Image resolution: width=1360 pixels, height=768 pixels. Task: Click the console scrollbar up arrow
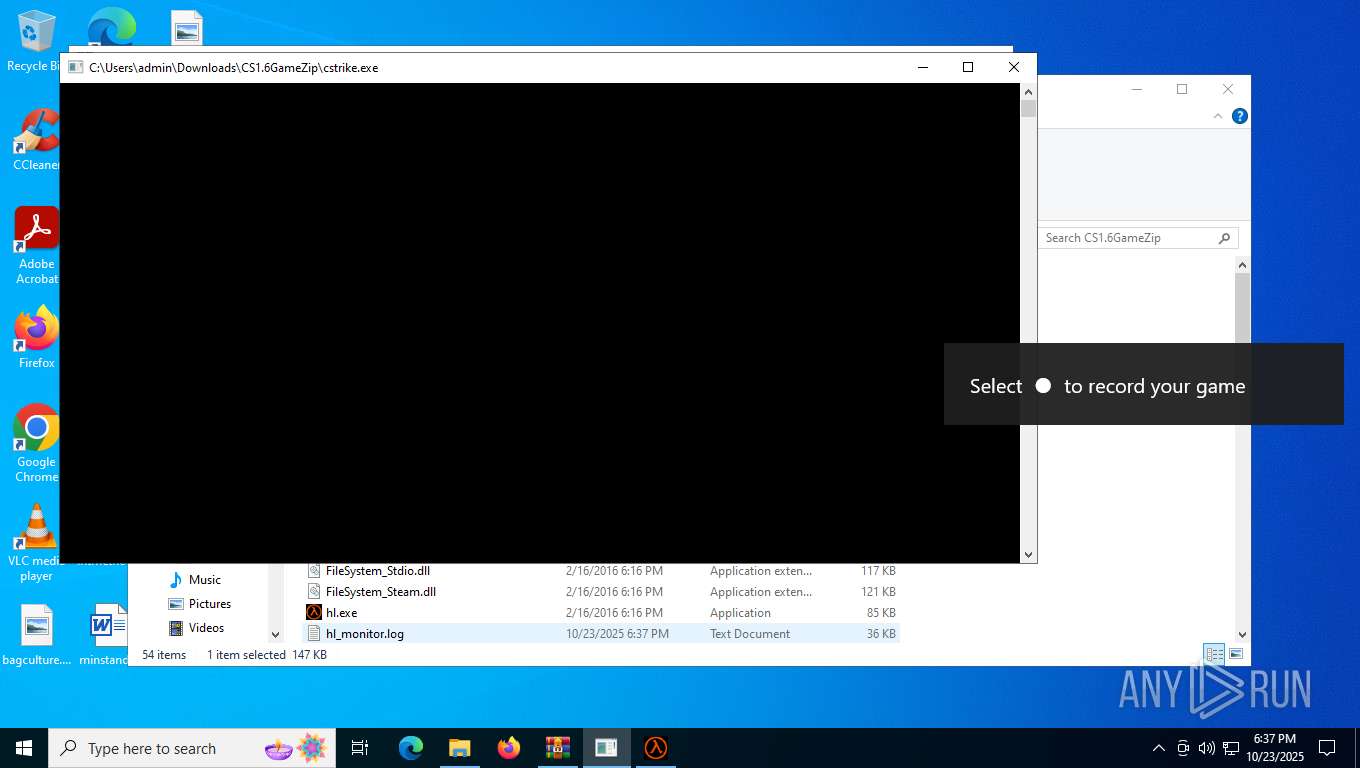click(1028, 91)
